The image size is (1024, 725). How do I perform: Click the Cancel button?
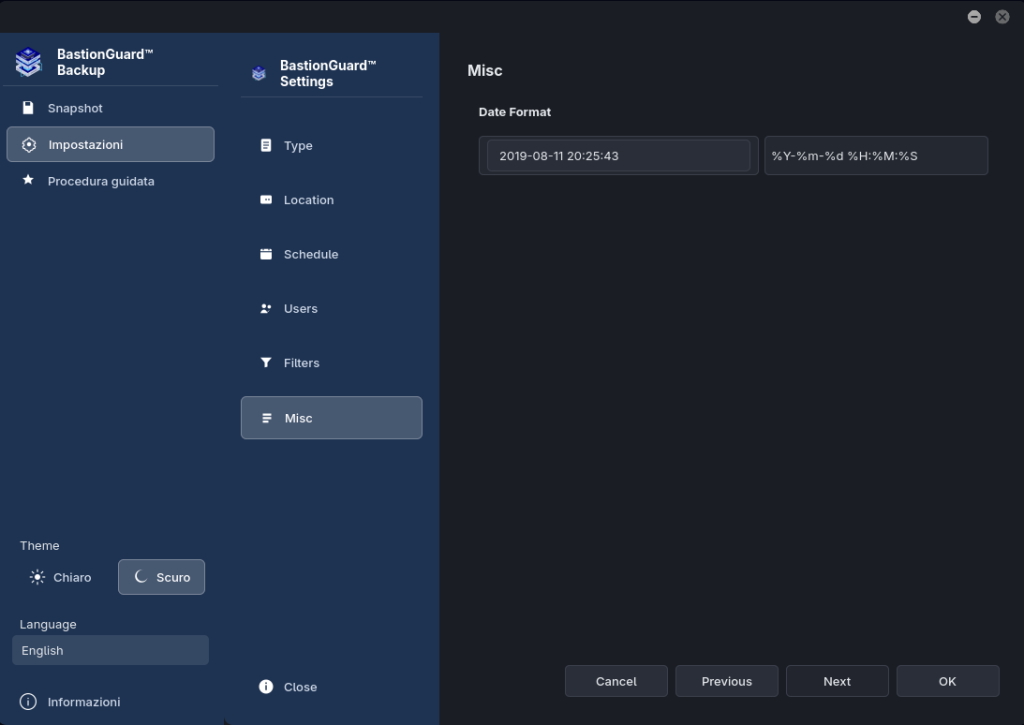[616, 681]
